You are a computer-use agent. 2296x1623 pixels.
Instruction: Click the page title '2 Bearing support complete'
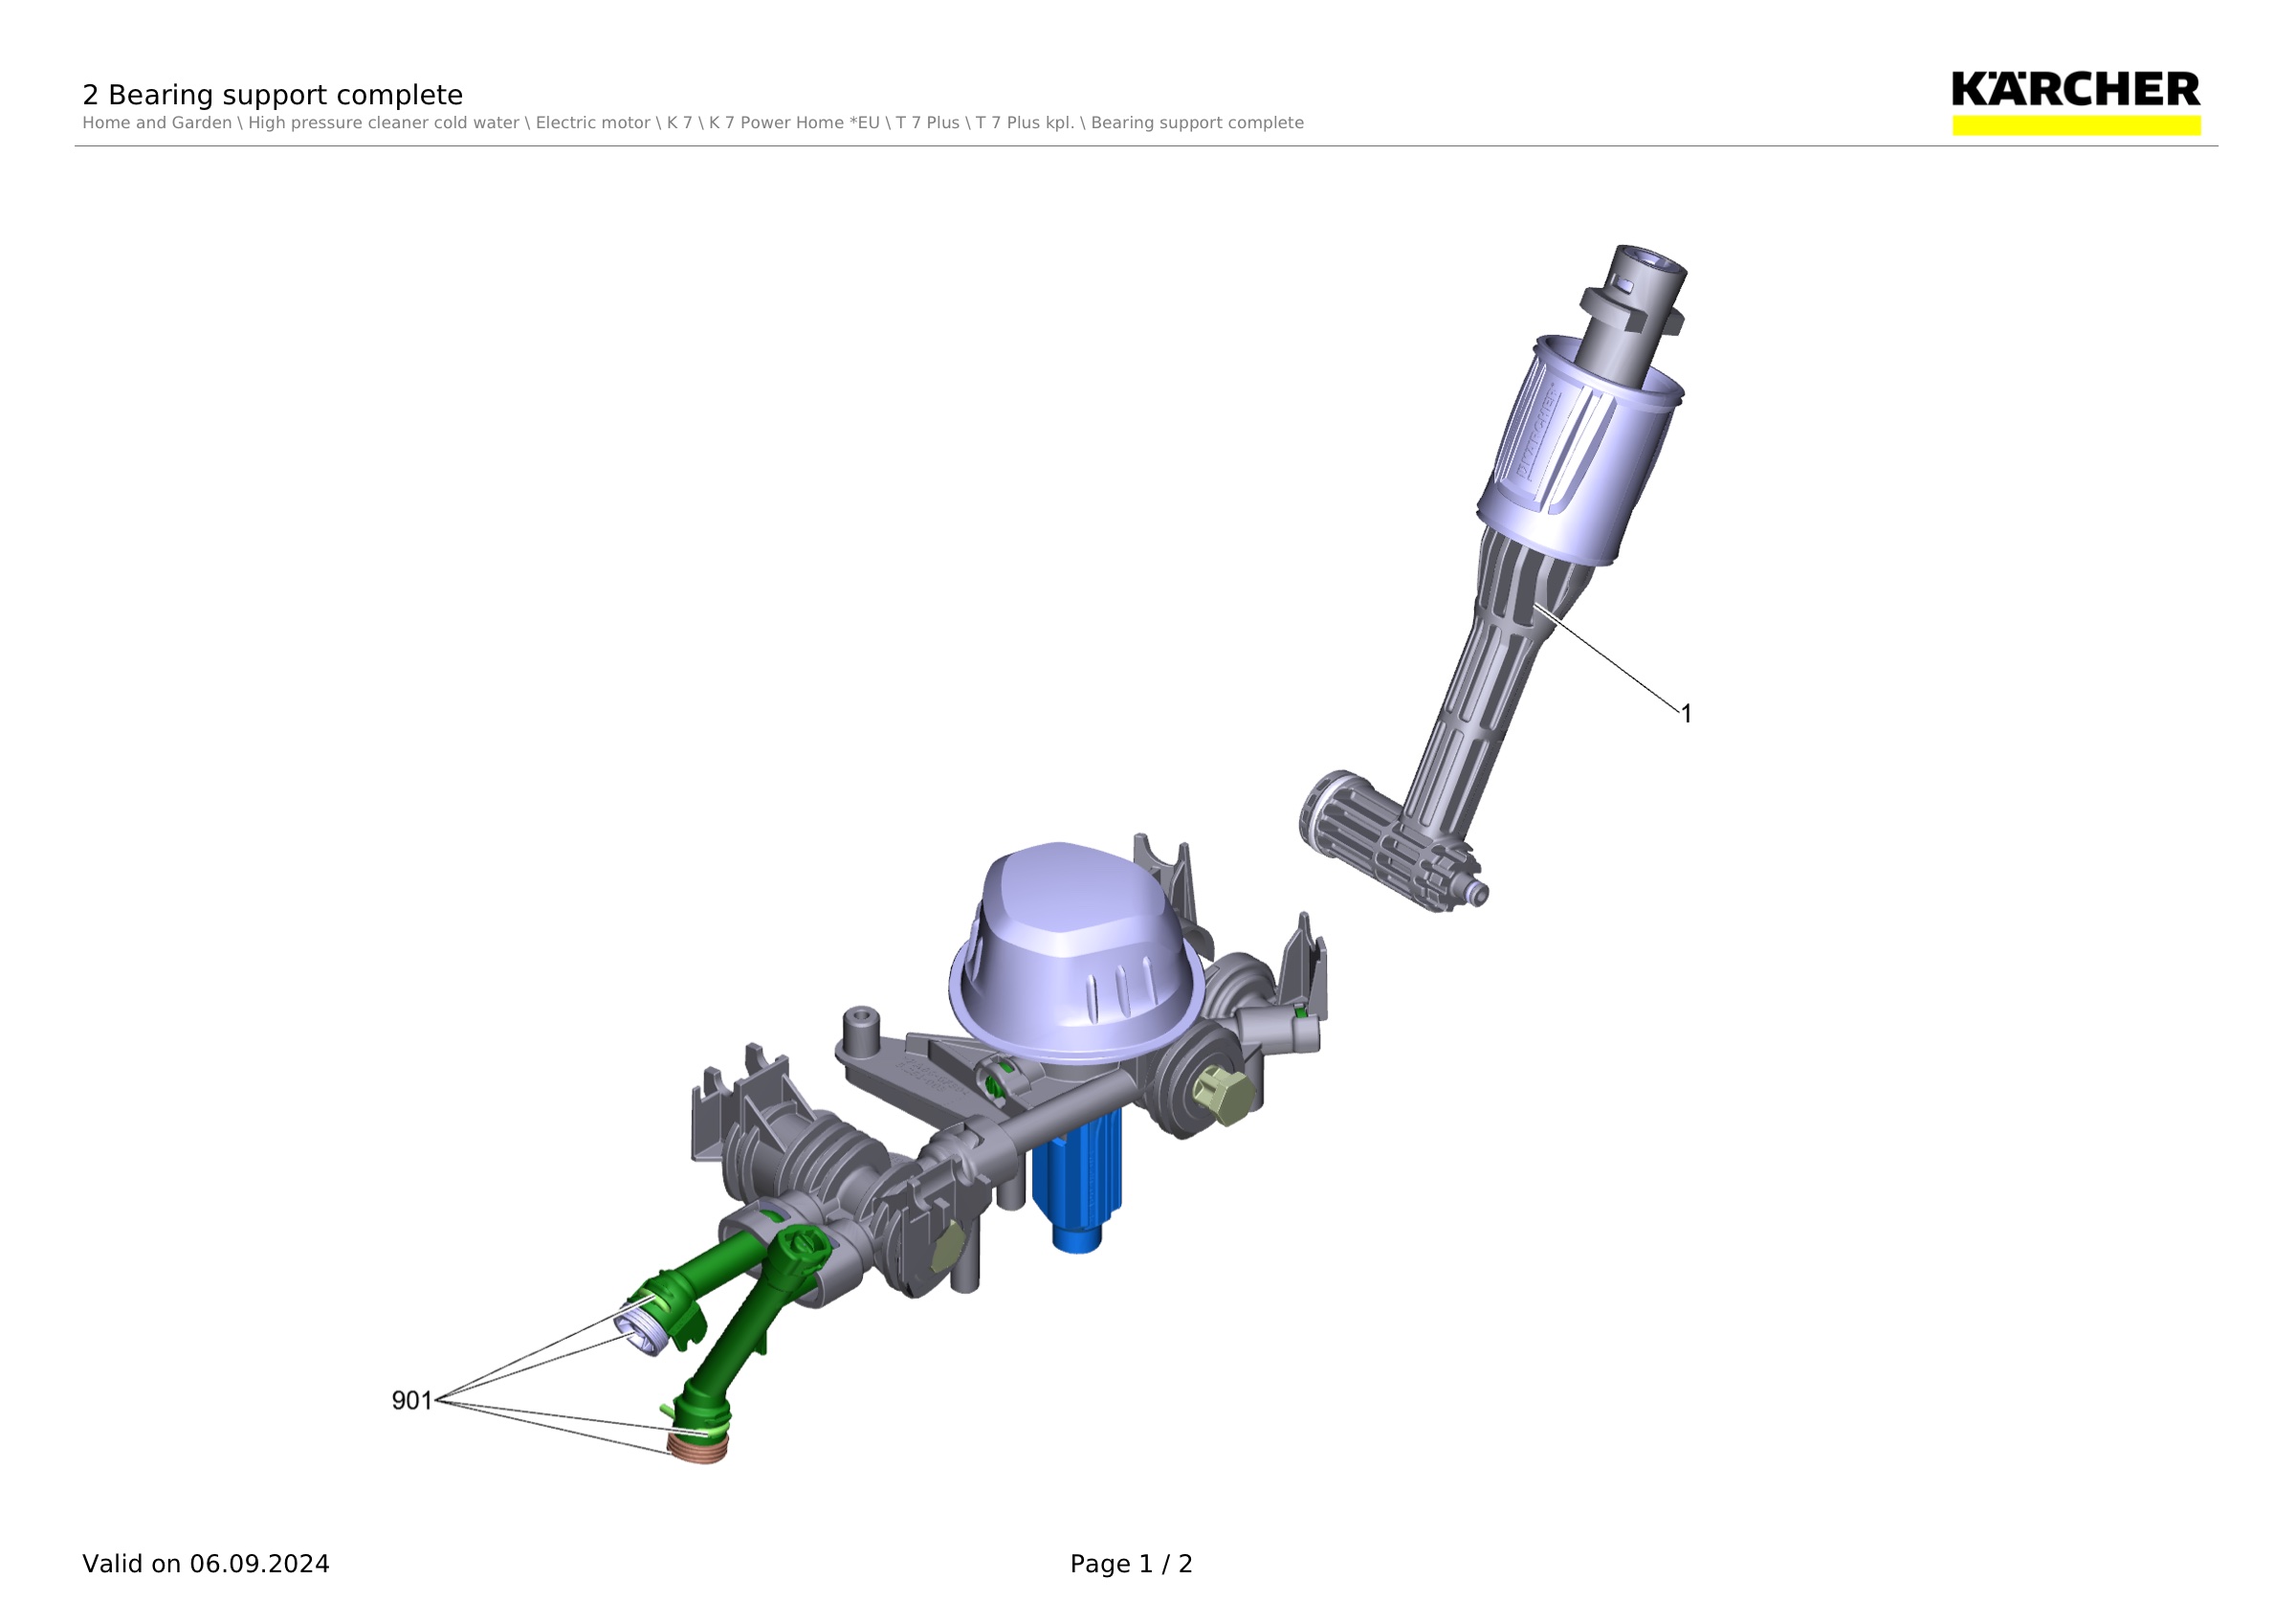[272, 95]
